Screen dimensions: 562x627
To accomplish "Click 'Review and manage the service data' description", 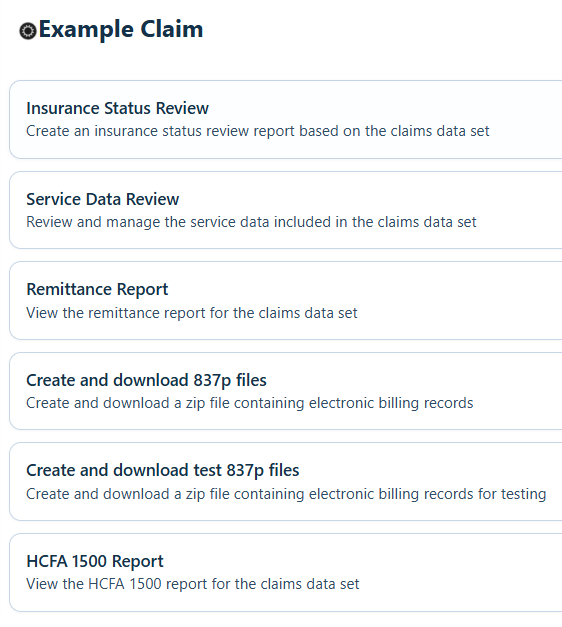I will point(251,222).
